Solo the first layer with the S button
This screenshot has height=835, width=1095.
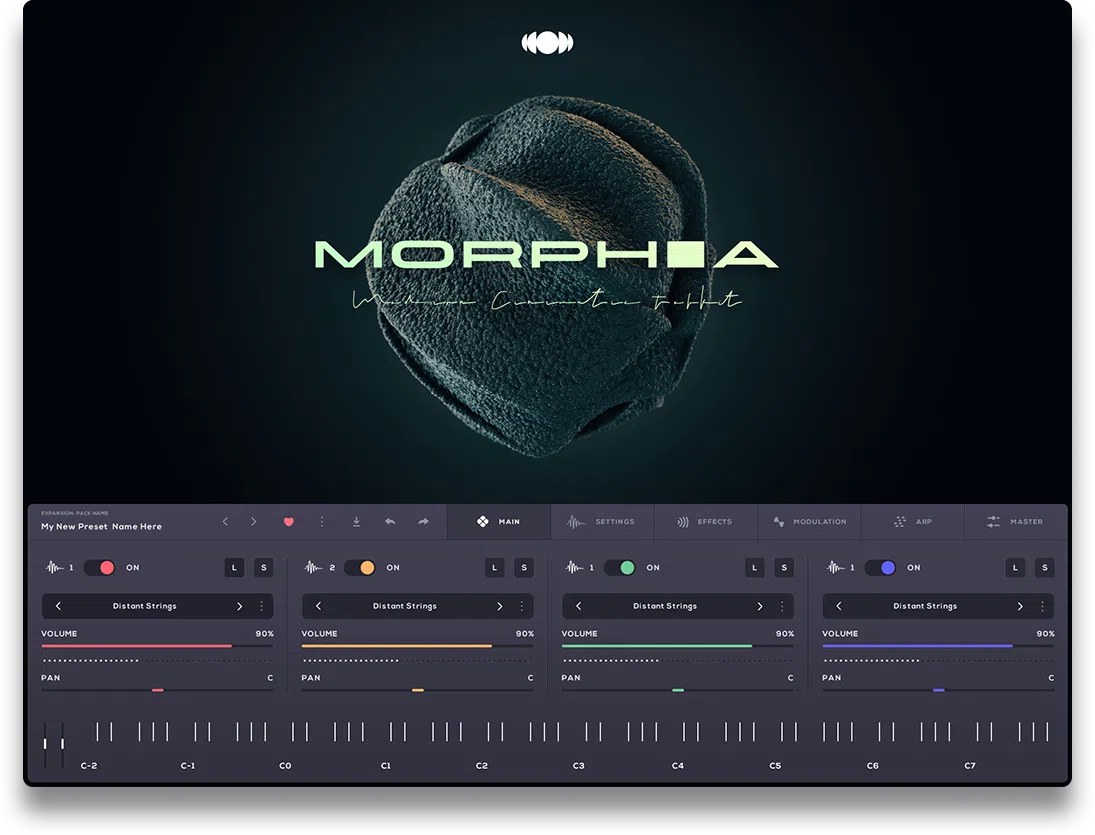(263, 567)
